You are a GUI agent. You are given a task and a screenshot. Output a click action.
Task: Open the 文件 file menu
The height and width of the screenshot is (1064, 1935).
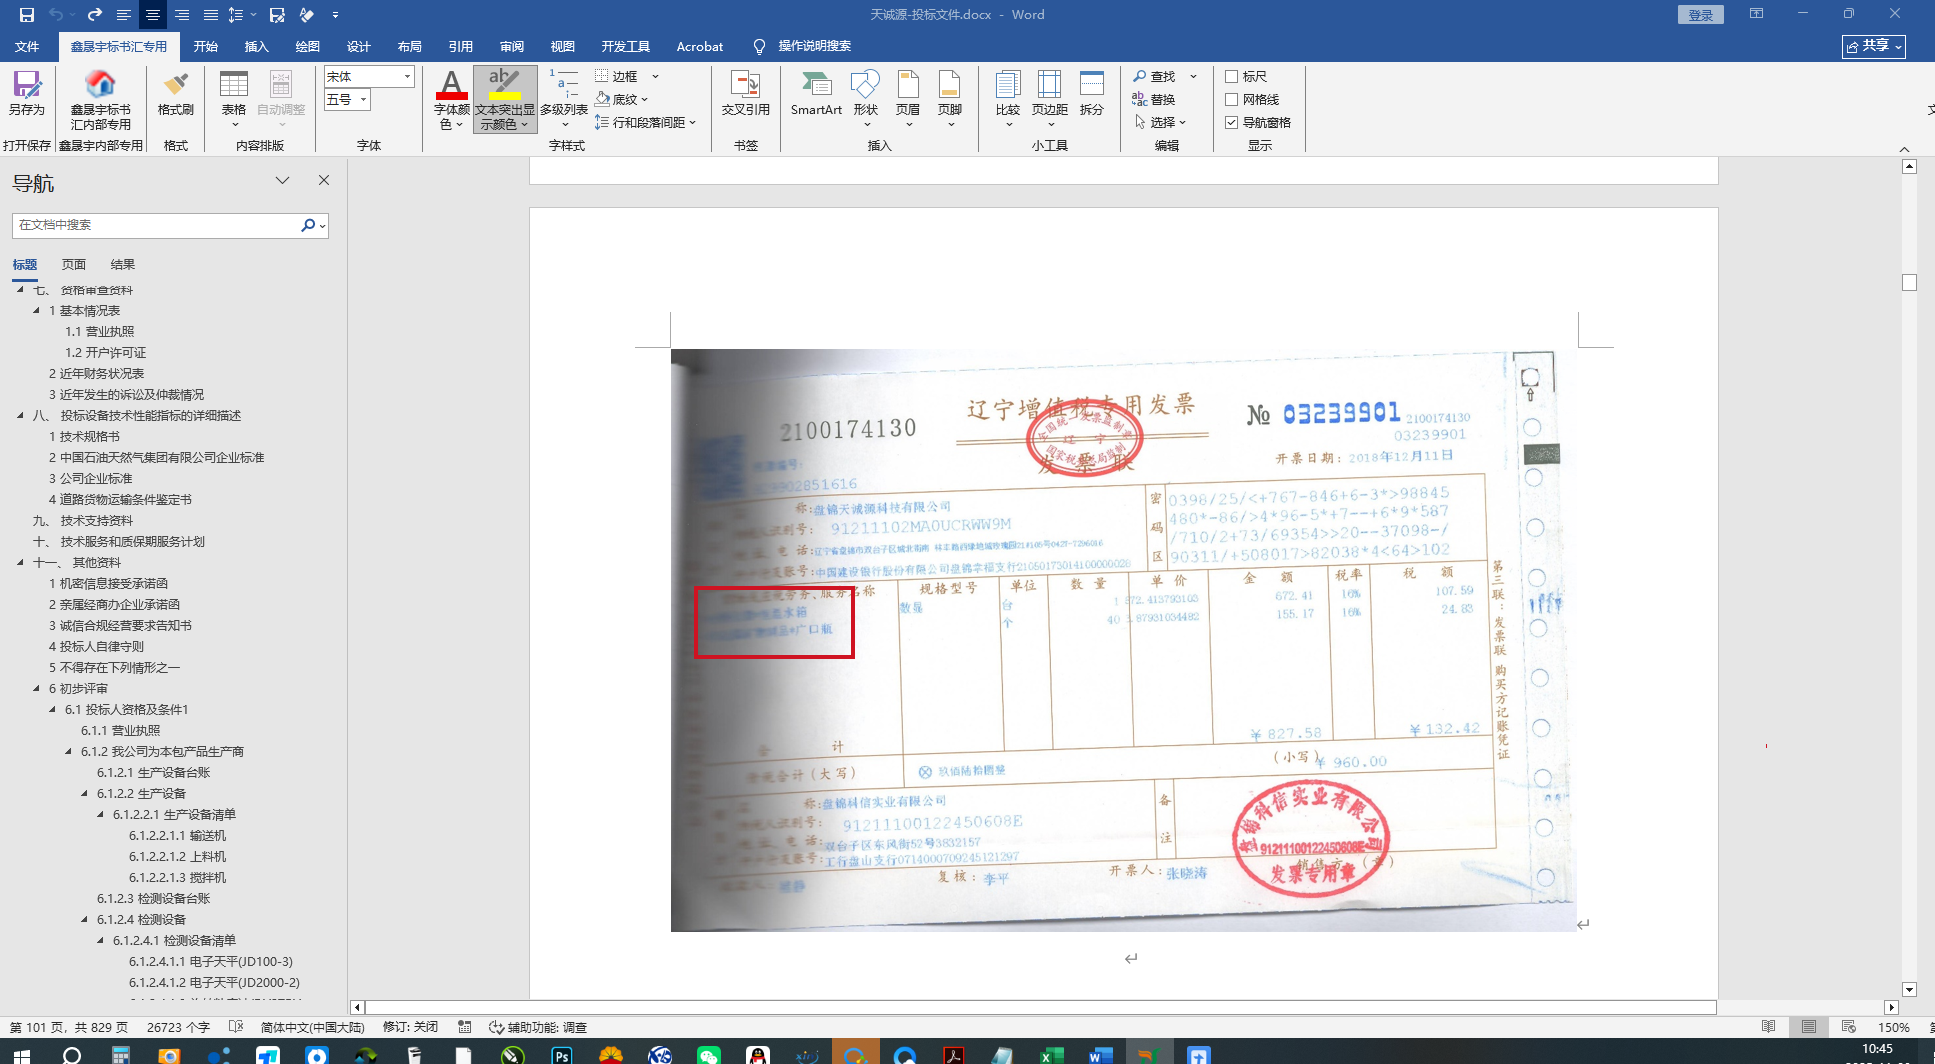coord(27,46)
